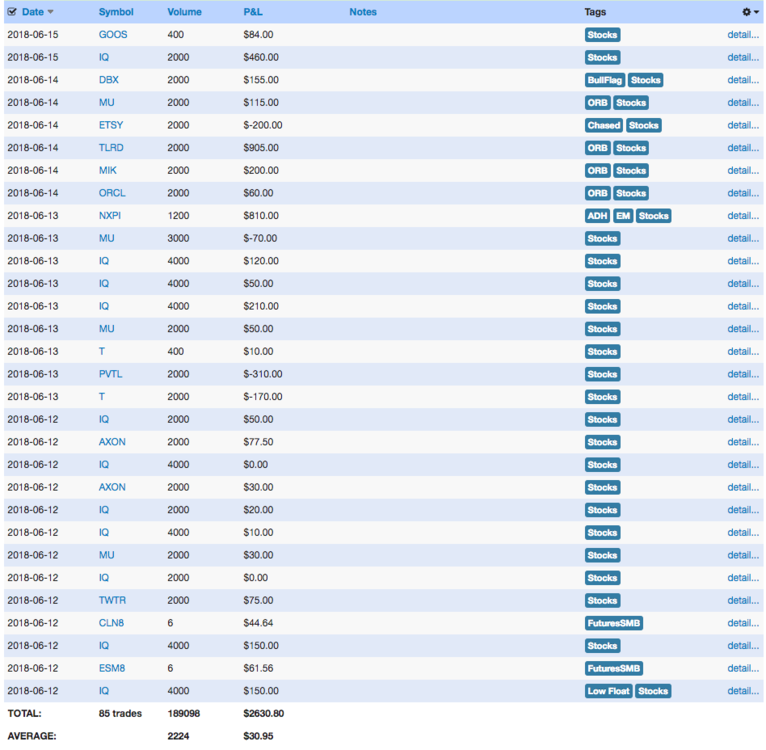
Task: Open the table settings gear menu
Action: pyautogui.click(x=750, y=12)
